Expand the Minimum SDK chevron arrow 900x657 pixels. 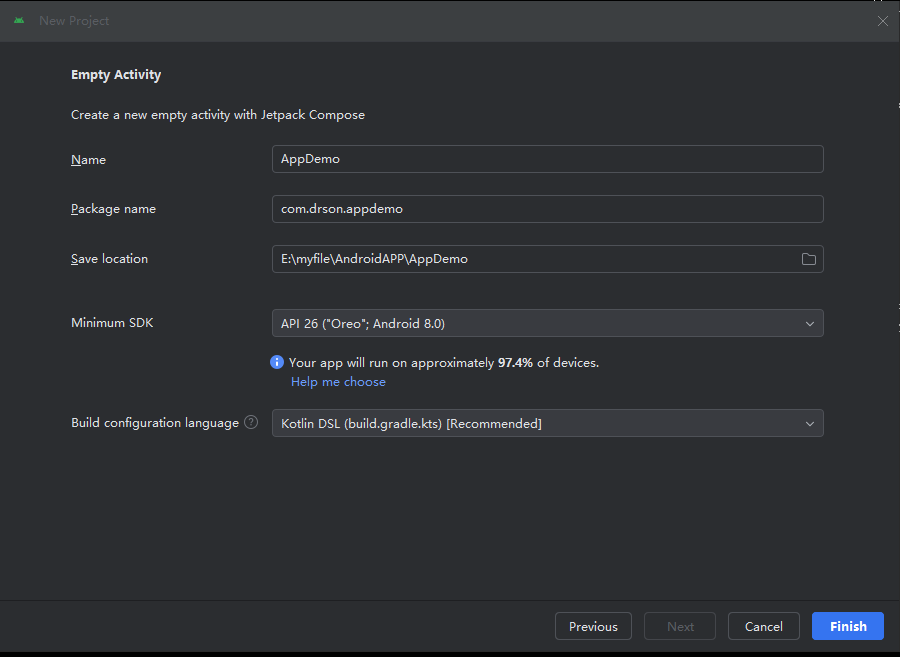point(809,324)
